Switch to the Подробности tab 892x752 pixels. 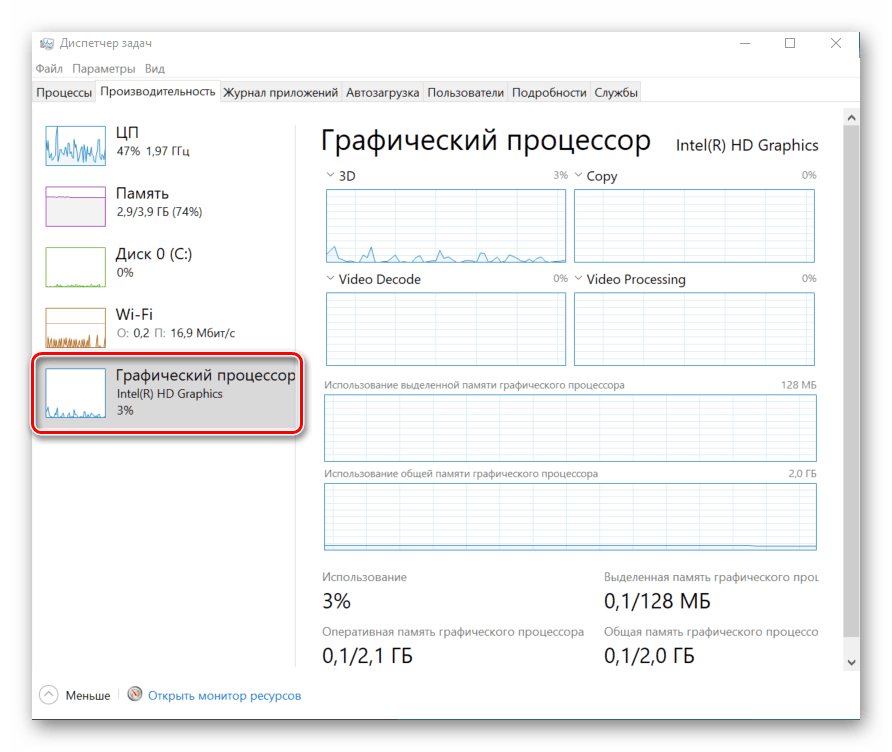click(x=549, y=93)
